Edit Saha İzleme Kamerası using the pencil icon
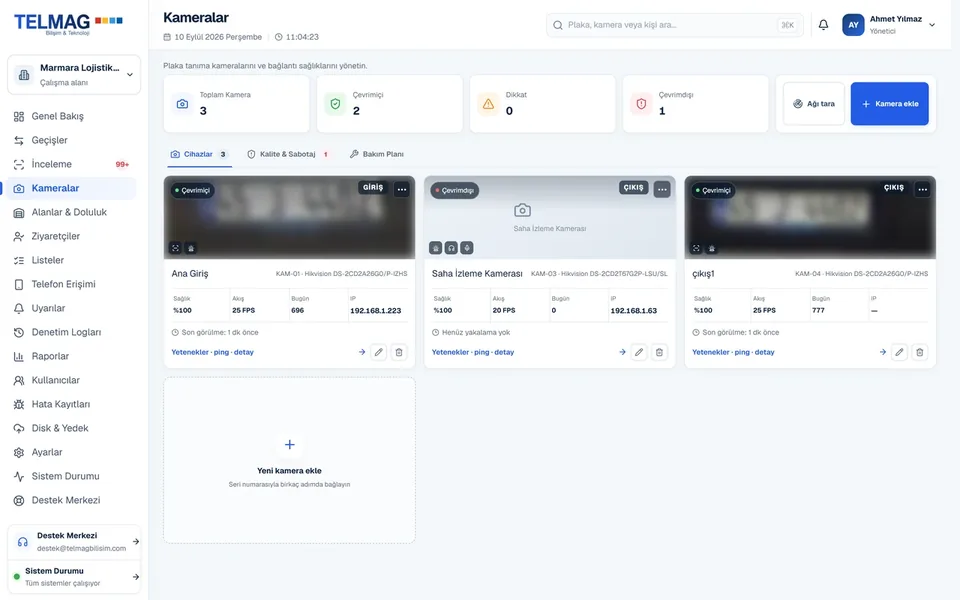This screenshot has width=960, height=600. tap(639, 352)
